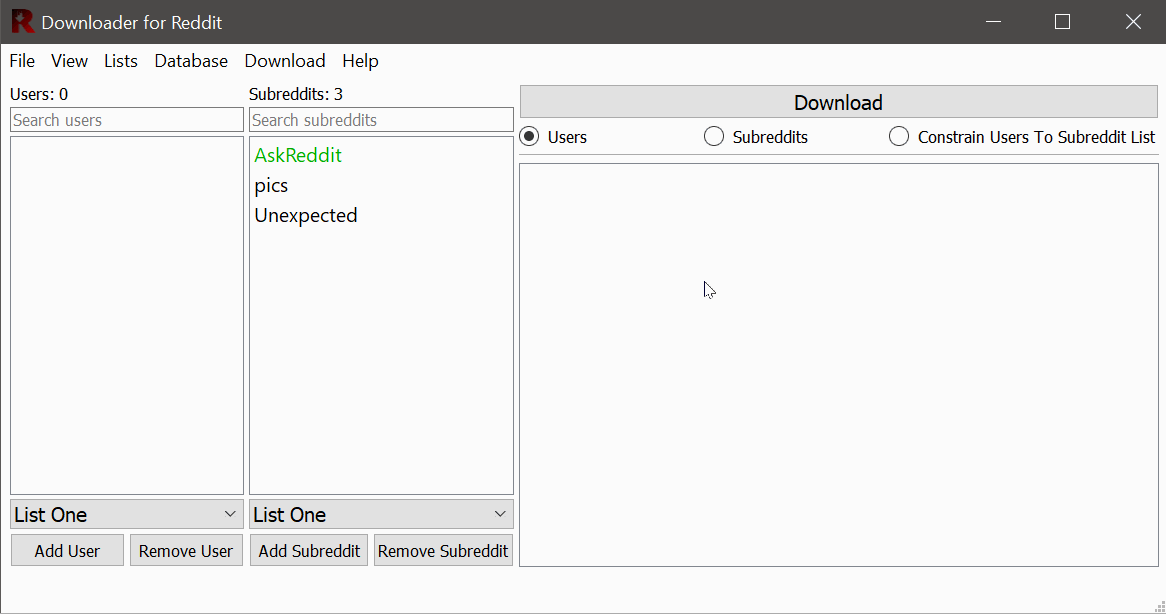Open the Database menu
The height and width of the screenshot is (614, 1166).
coord(191,61)
